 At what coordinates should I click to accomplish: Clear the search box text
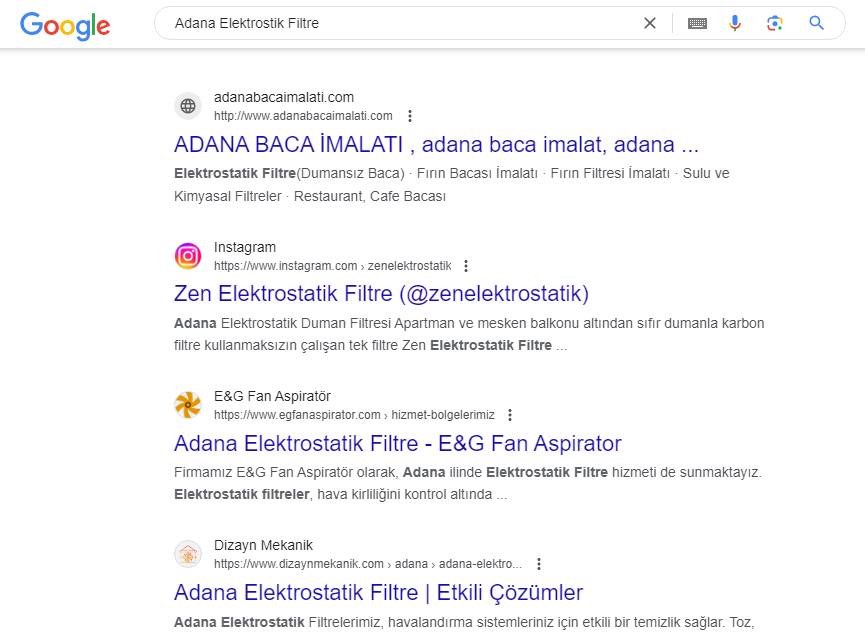click(650, 23)
